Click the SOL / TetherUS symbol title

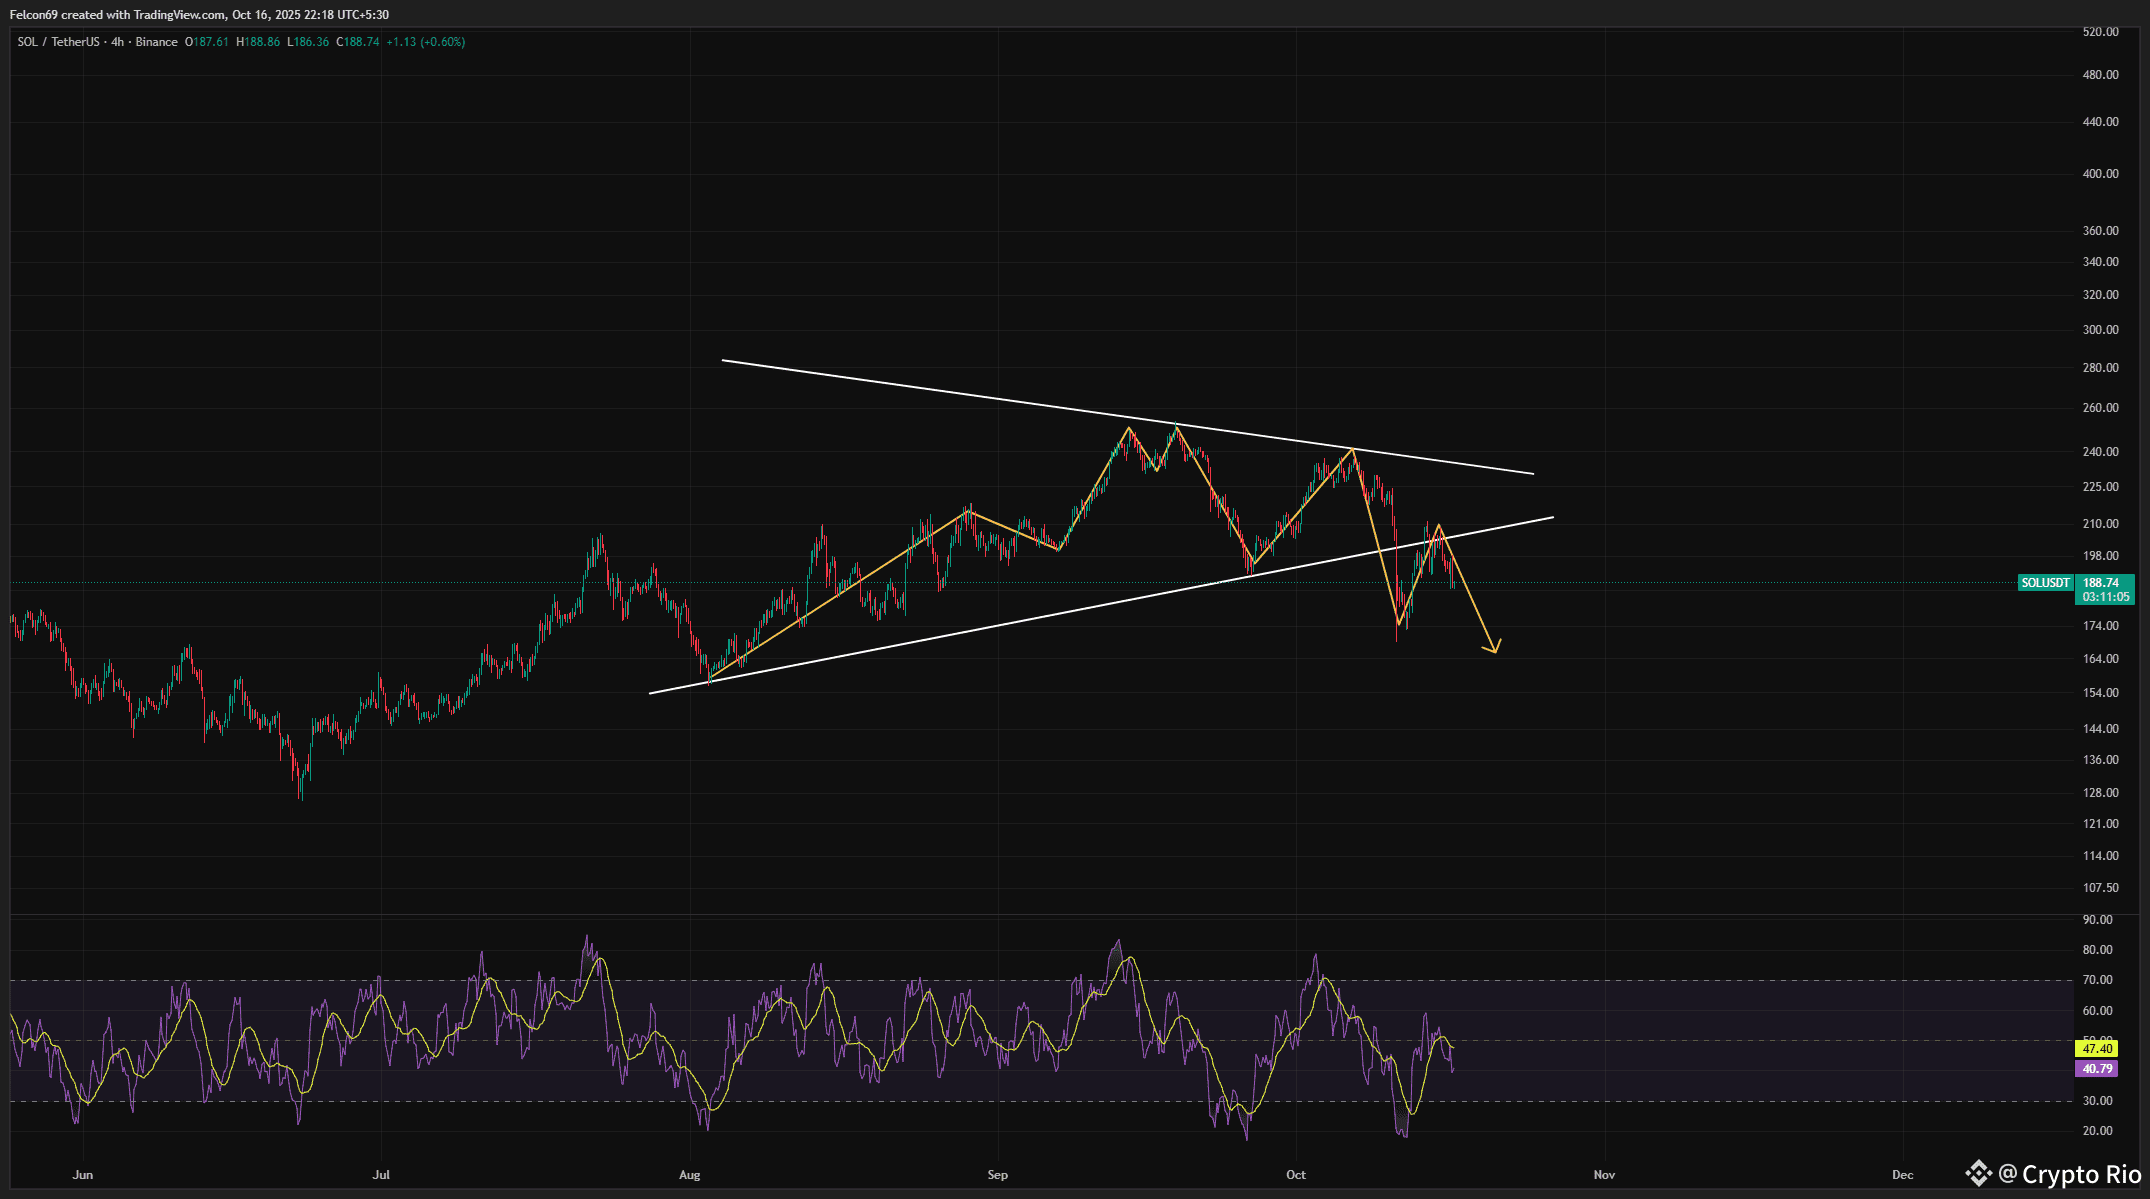(58, 42)
